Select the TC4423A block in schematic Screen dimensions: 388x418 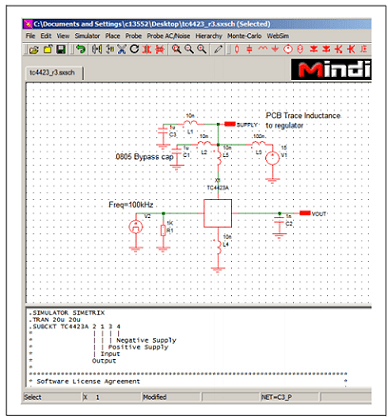[x=218, y=213]
